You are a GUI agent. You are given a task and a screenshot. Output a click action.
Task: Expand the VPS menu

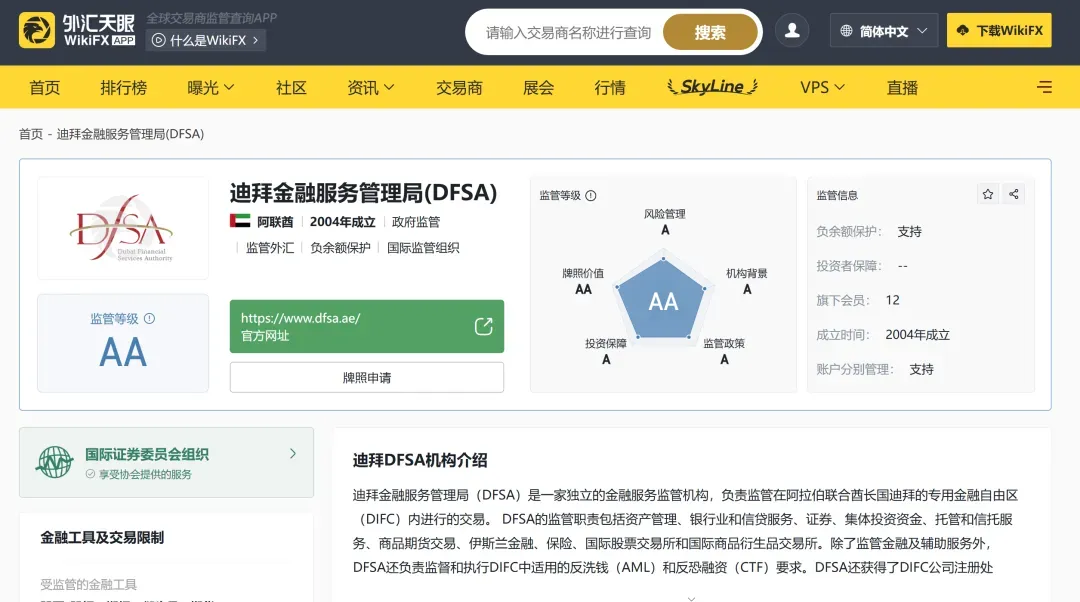pyautogui.click(x=822, y=87)
